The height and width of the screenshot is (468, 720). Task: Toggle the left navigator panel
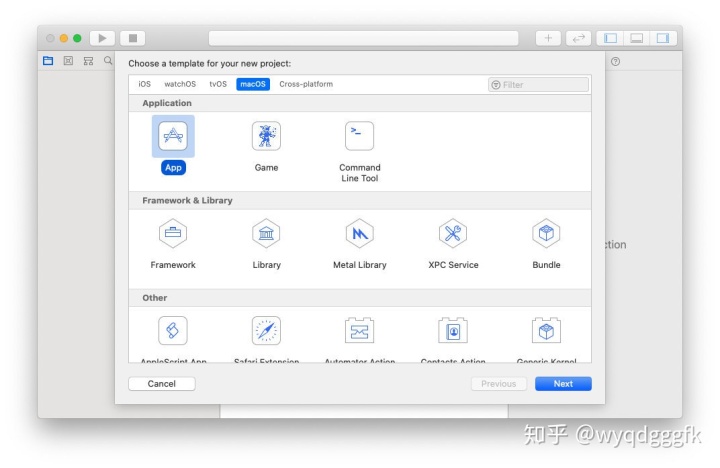pyautogui.click(x=610, y=38)
